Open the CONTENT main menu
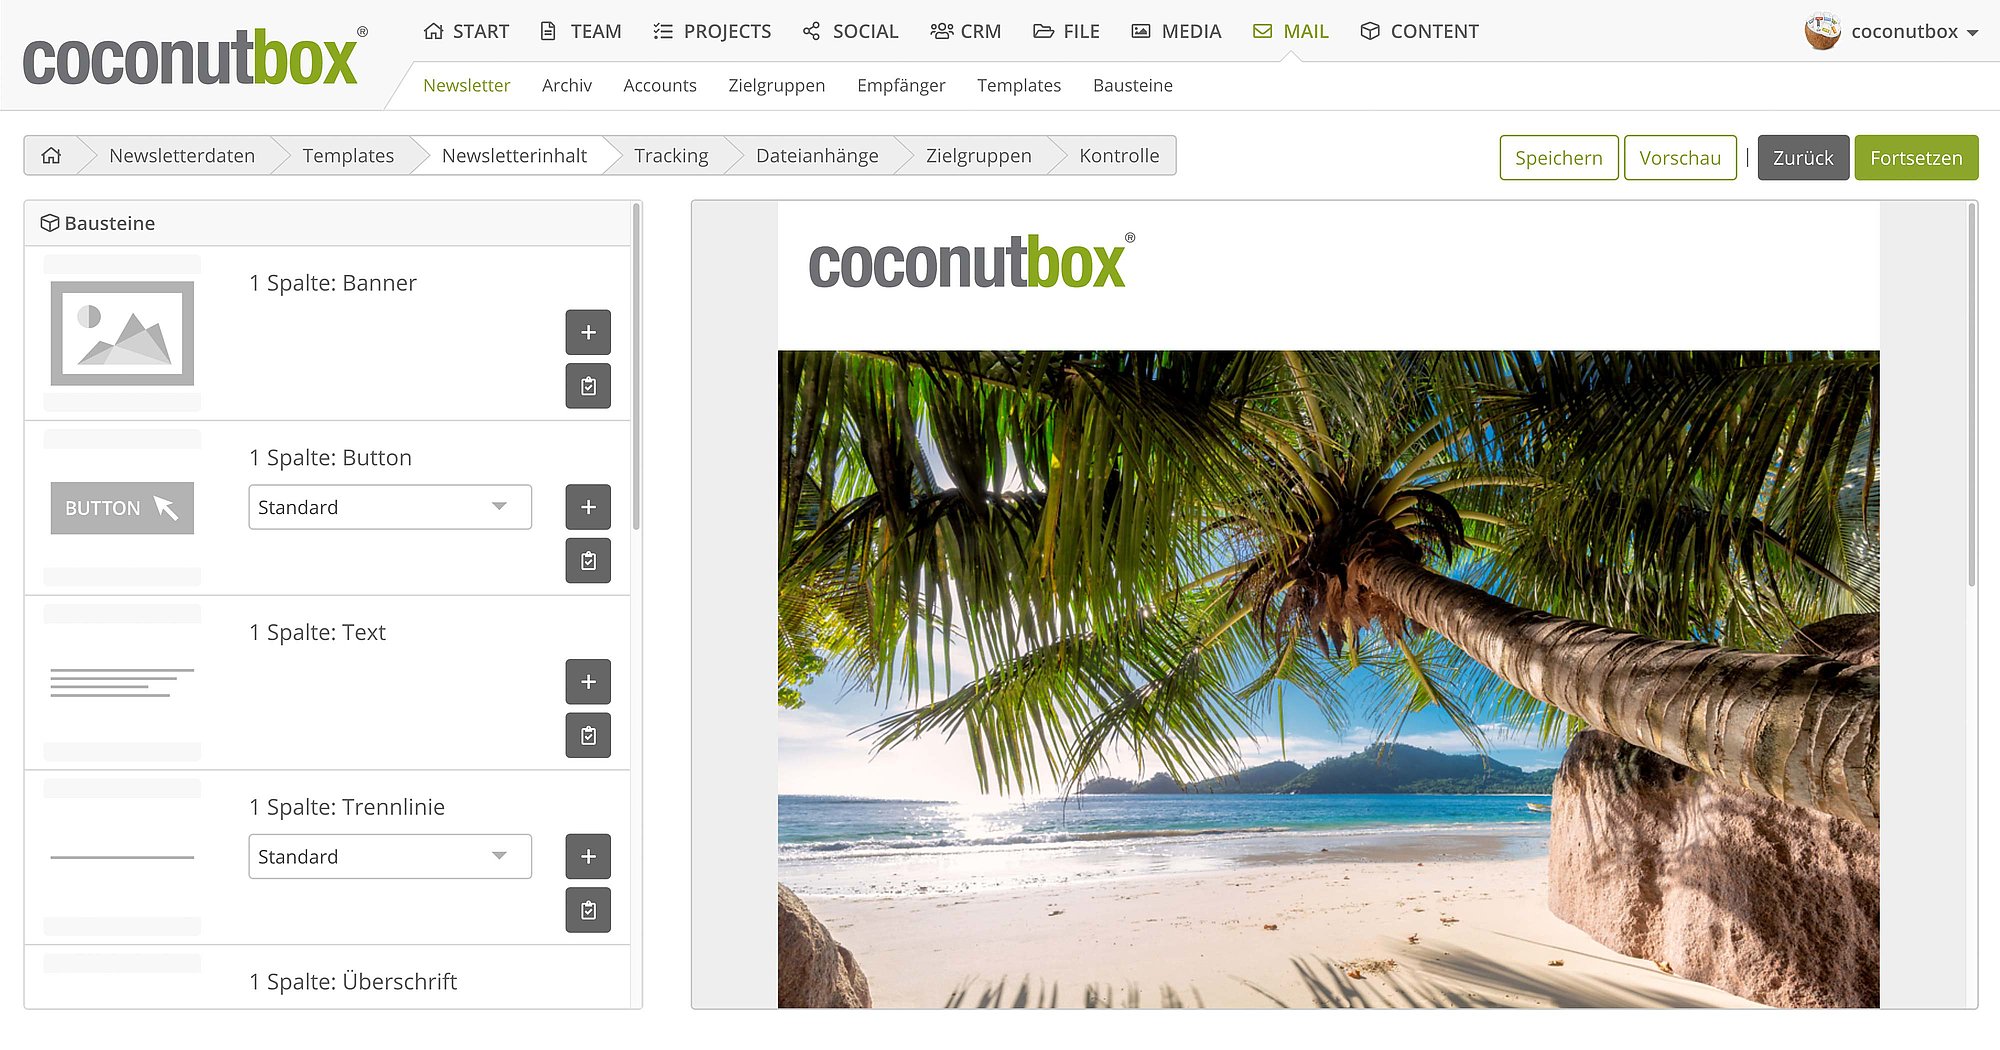This screenshot has width=2000, height=1050. (1419, 31)
